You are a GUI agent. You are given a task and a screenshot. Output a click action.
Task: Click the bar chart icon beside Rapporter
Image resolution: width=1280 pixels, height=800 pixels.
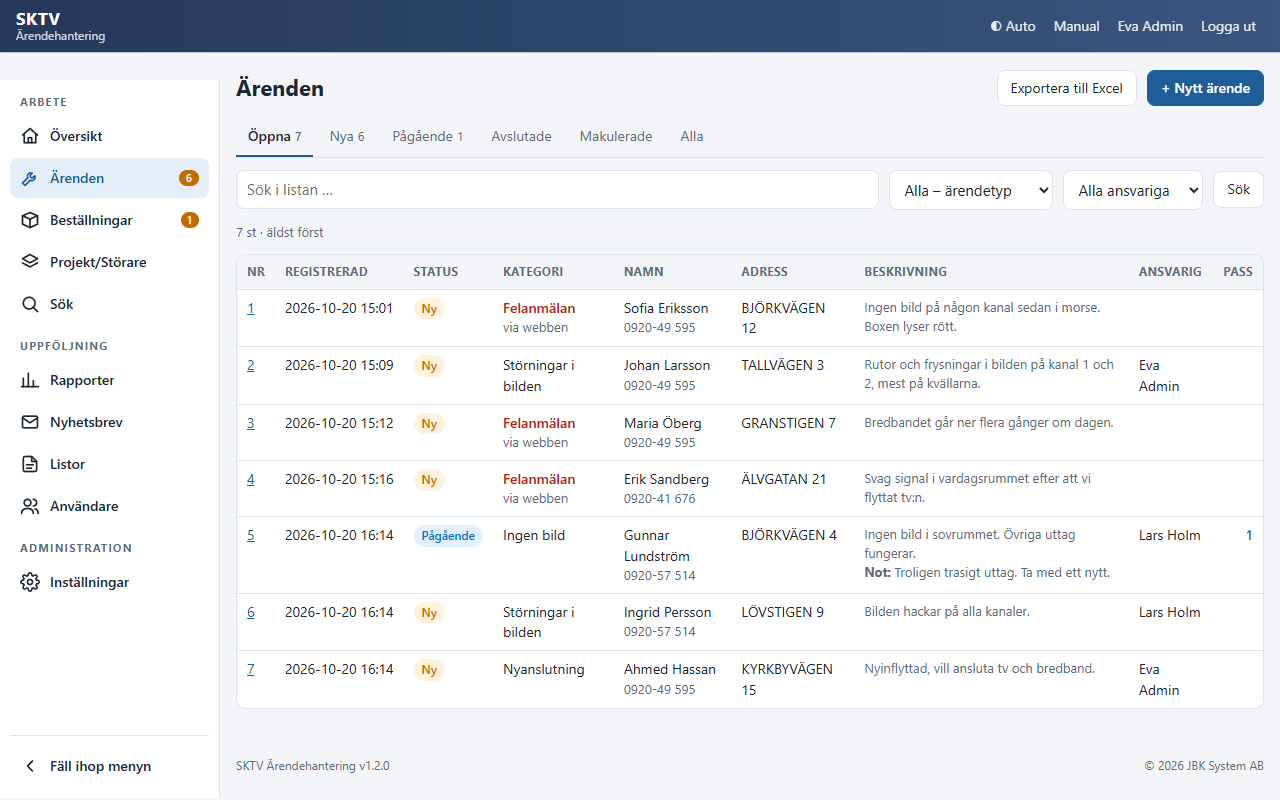click(30, 380)
